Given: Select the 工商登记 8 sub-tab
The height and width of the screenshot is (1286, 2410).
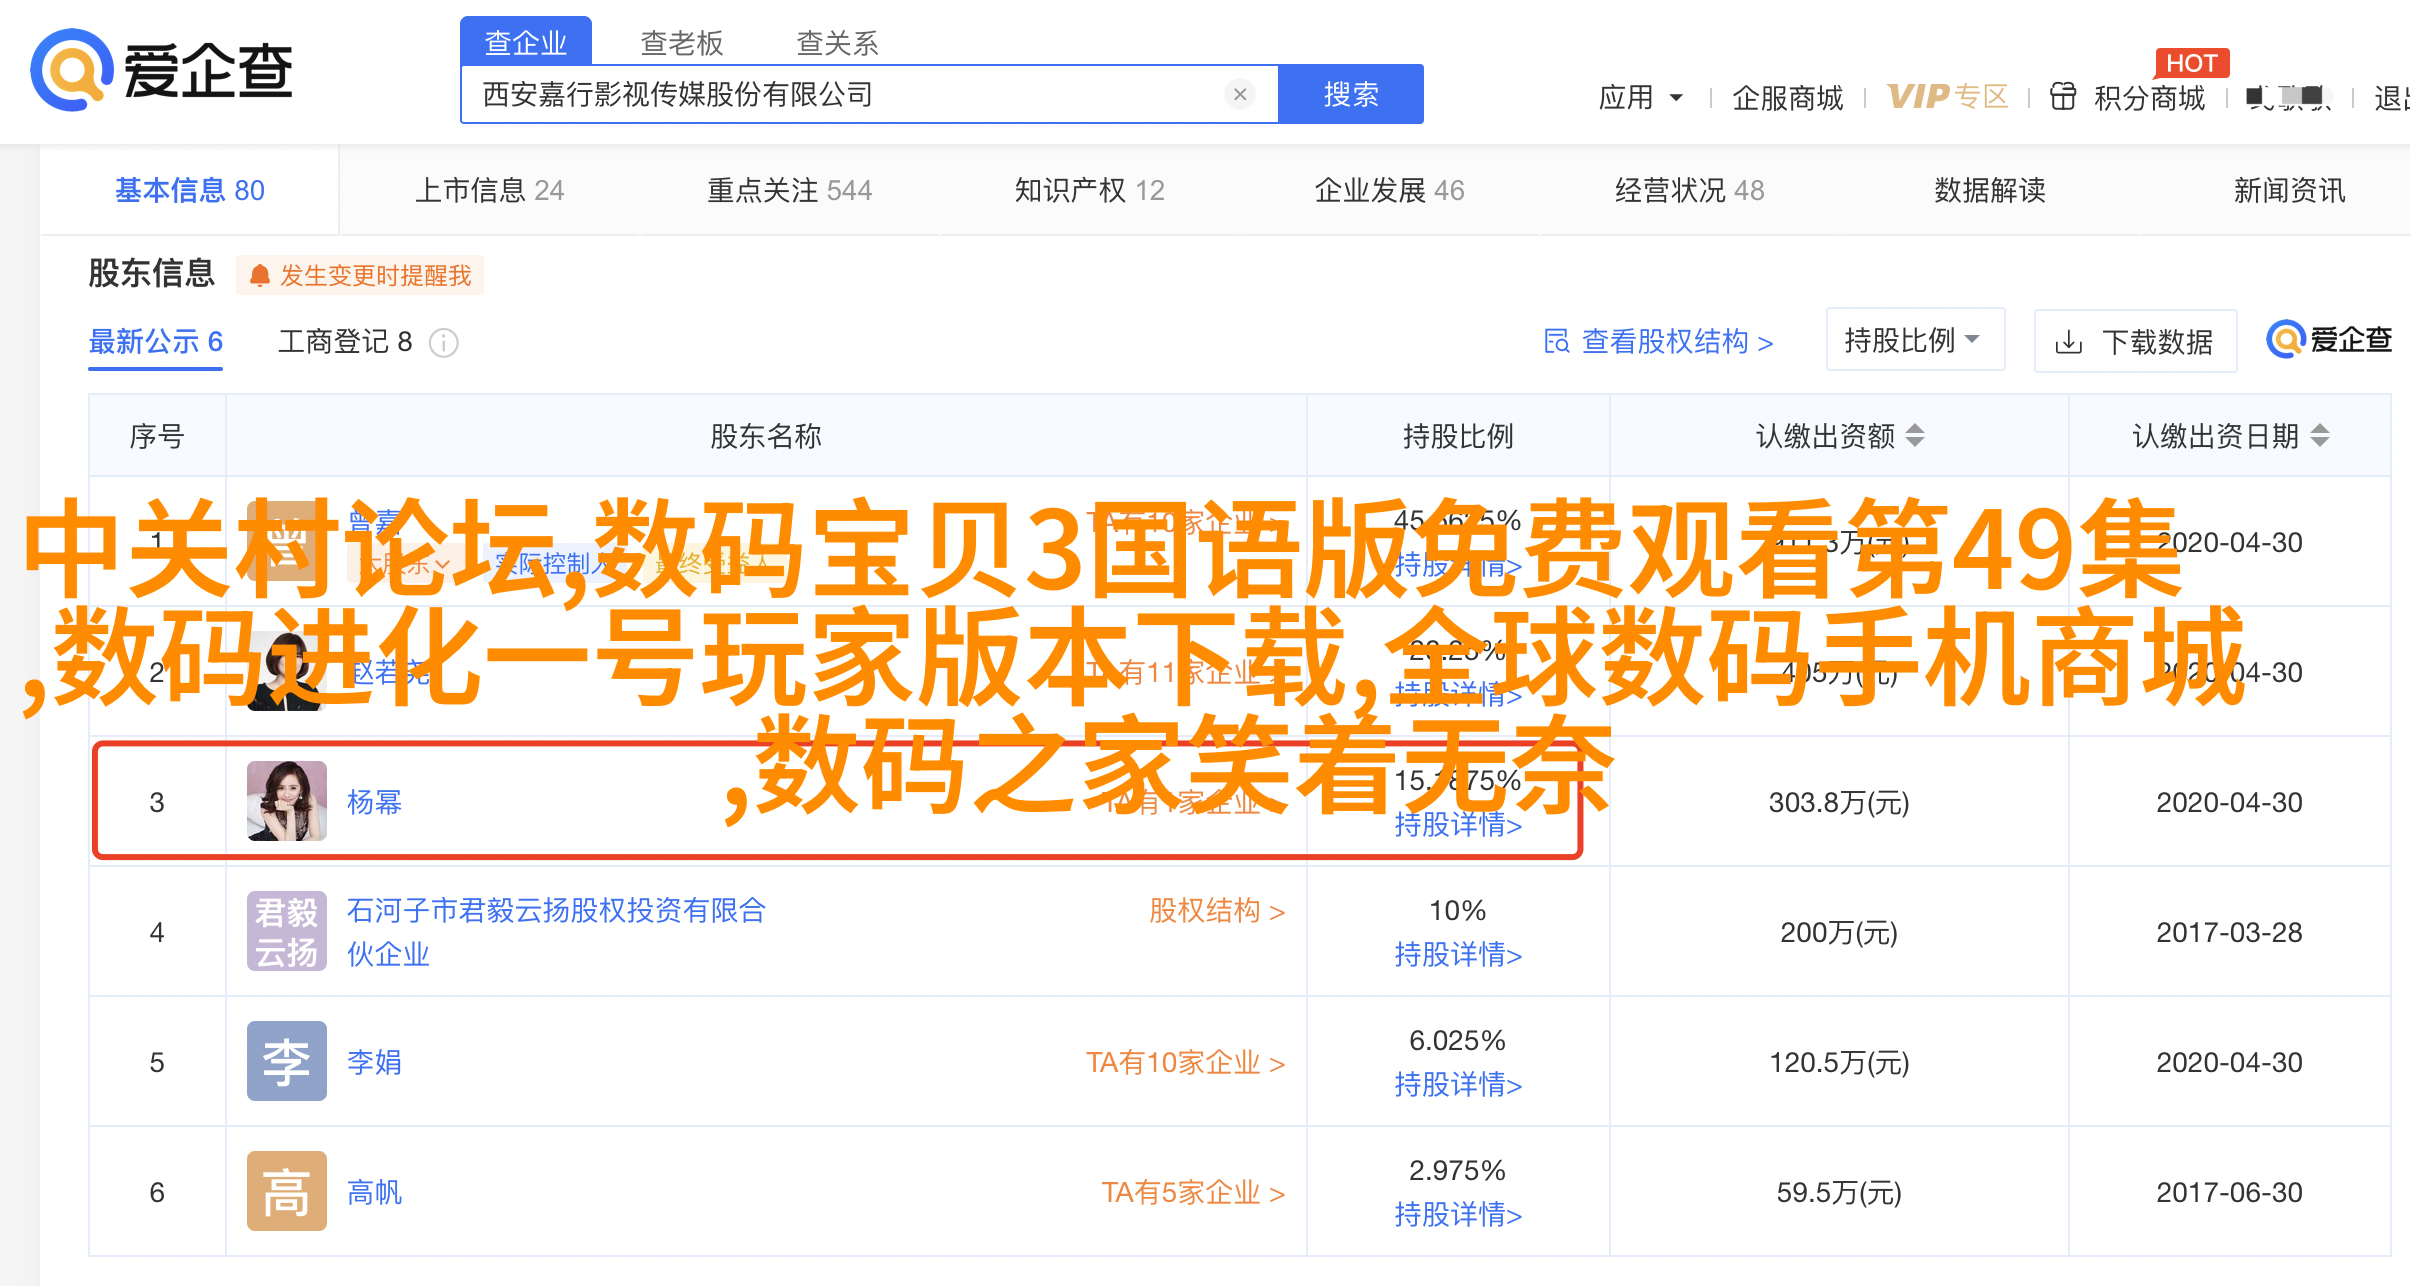Looking at the screenshot, I should point(345,342).
